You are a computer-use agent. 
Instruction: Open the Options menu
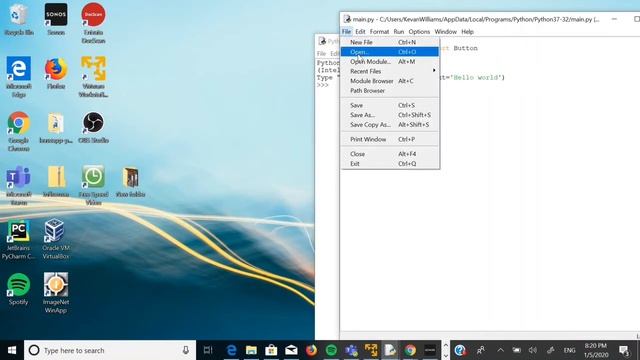point(419,31)
